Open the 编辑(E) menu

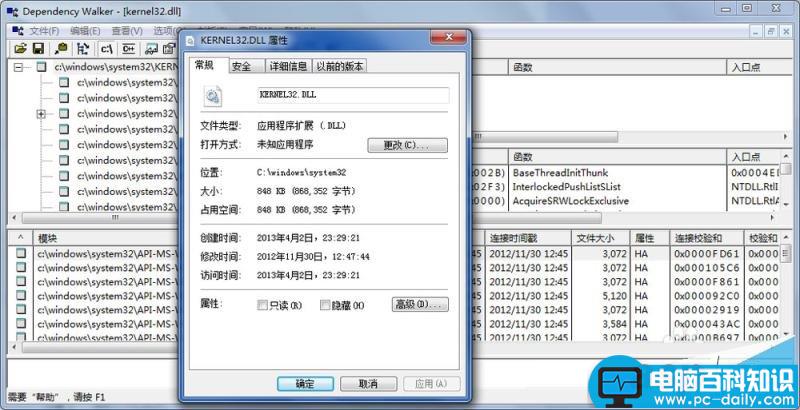click(x=85, y=31)
